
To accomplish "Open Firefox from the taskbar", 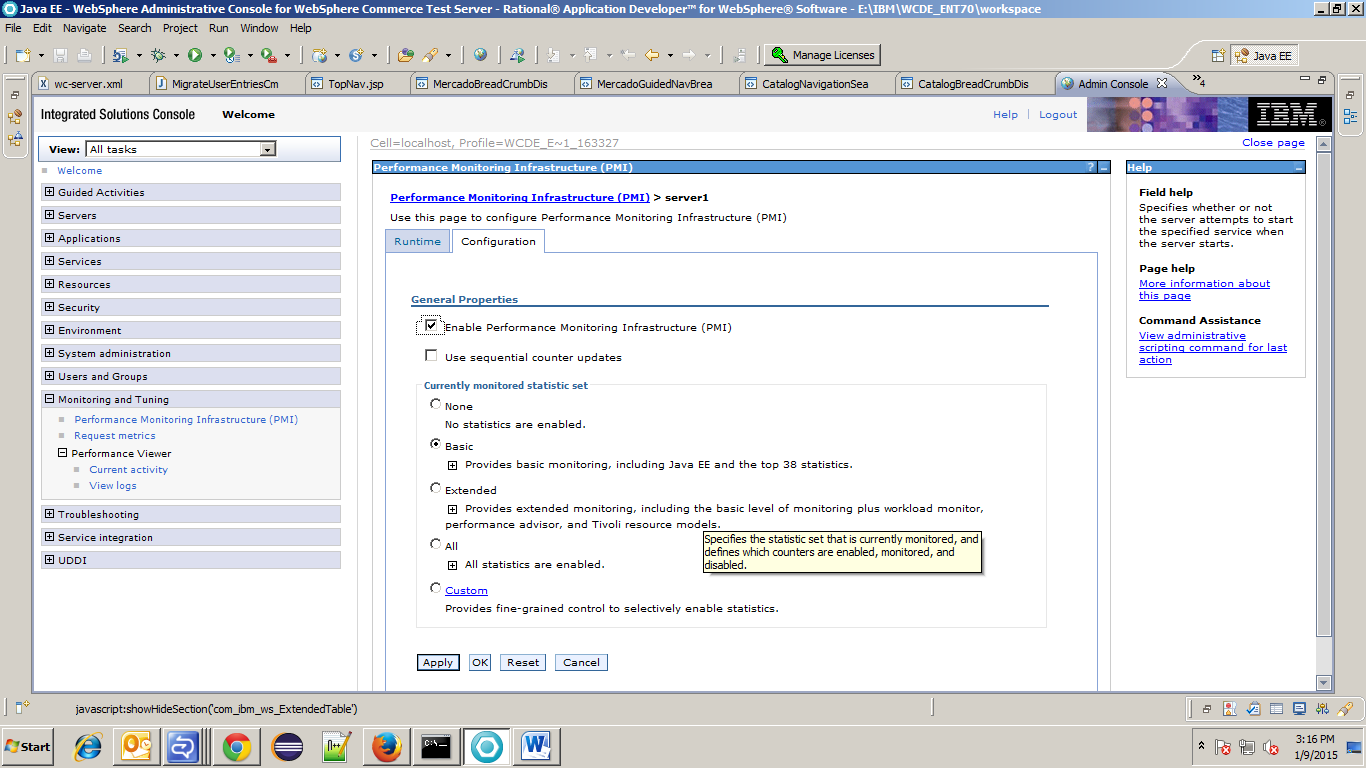I will point(385,746).
